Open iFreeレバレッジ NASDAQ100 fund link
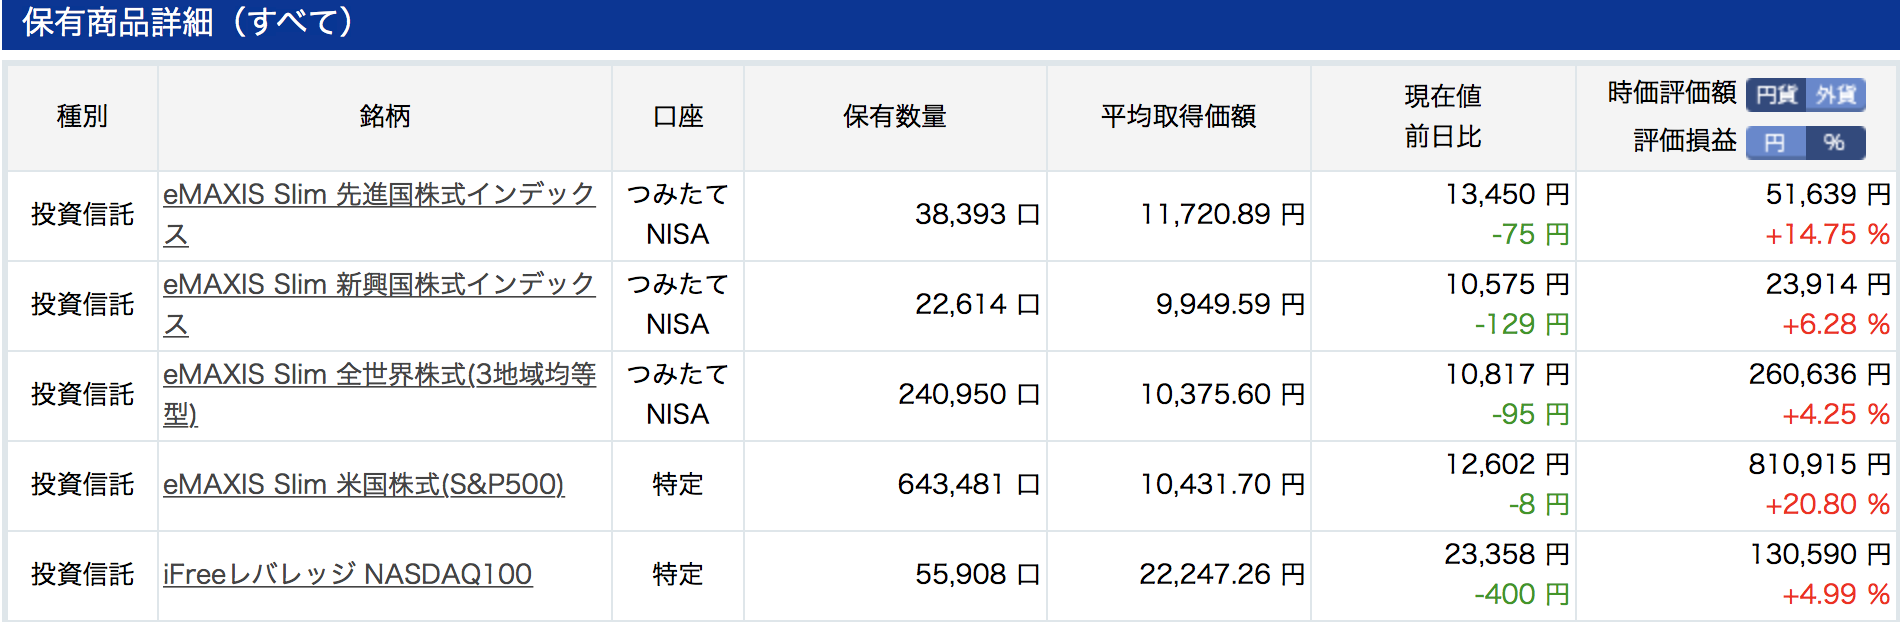Image resolution: width=1900 pixels, height=622 pixels. tap(348, 574)
